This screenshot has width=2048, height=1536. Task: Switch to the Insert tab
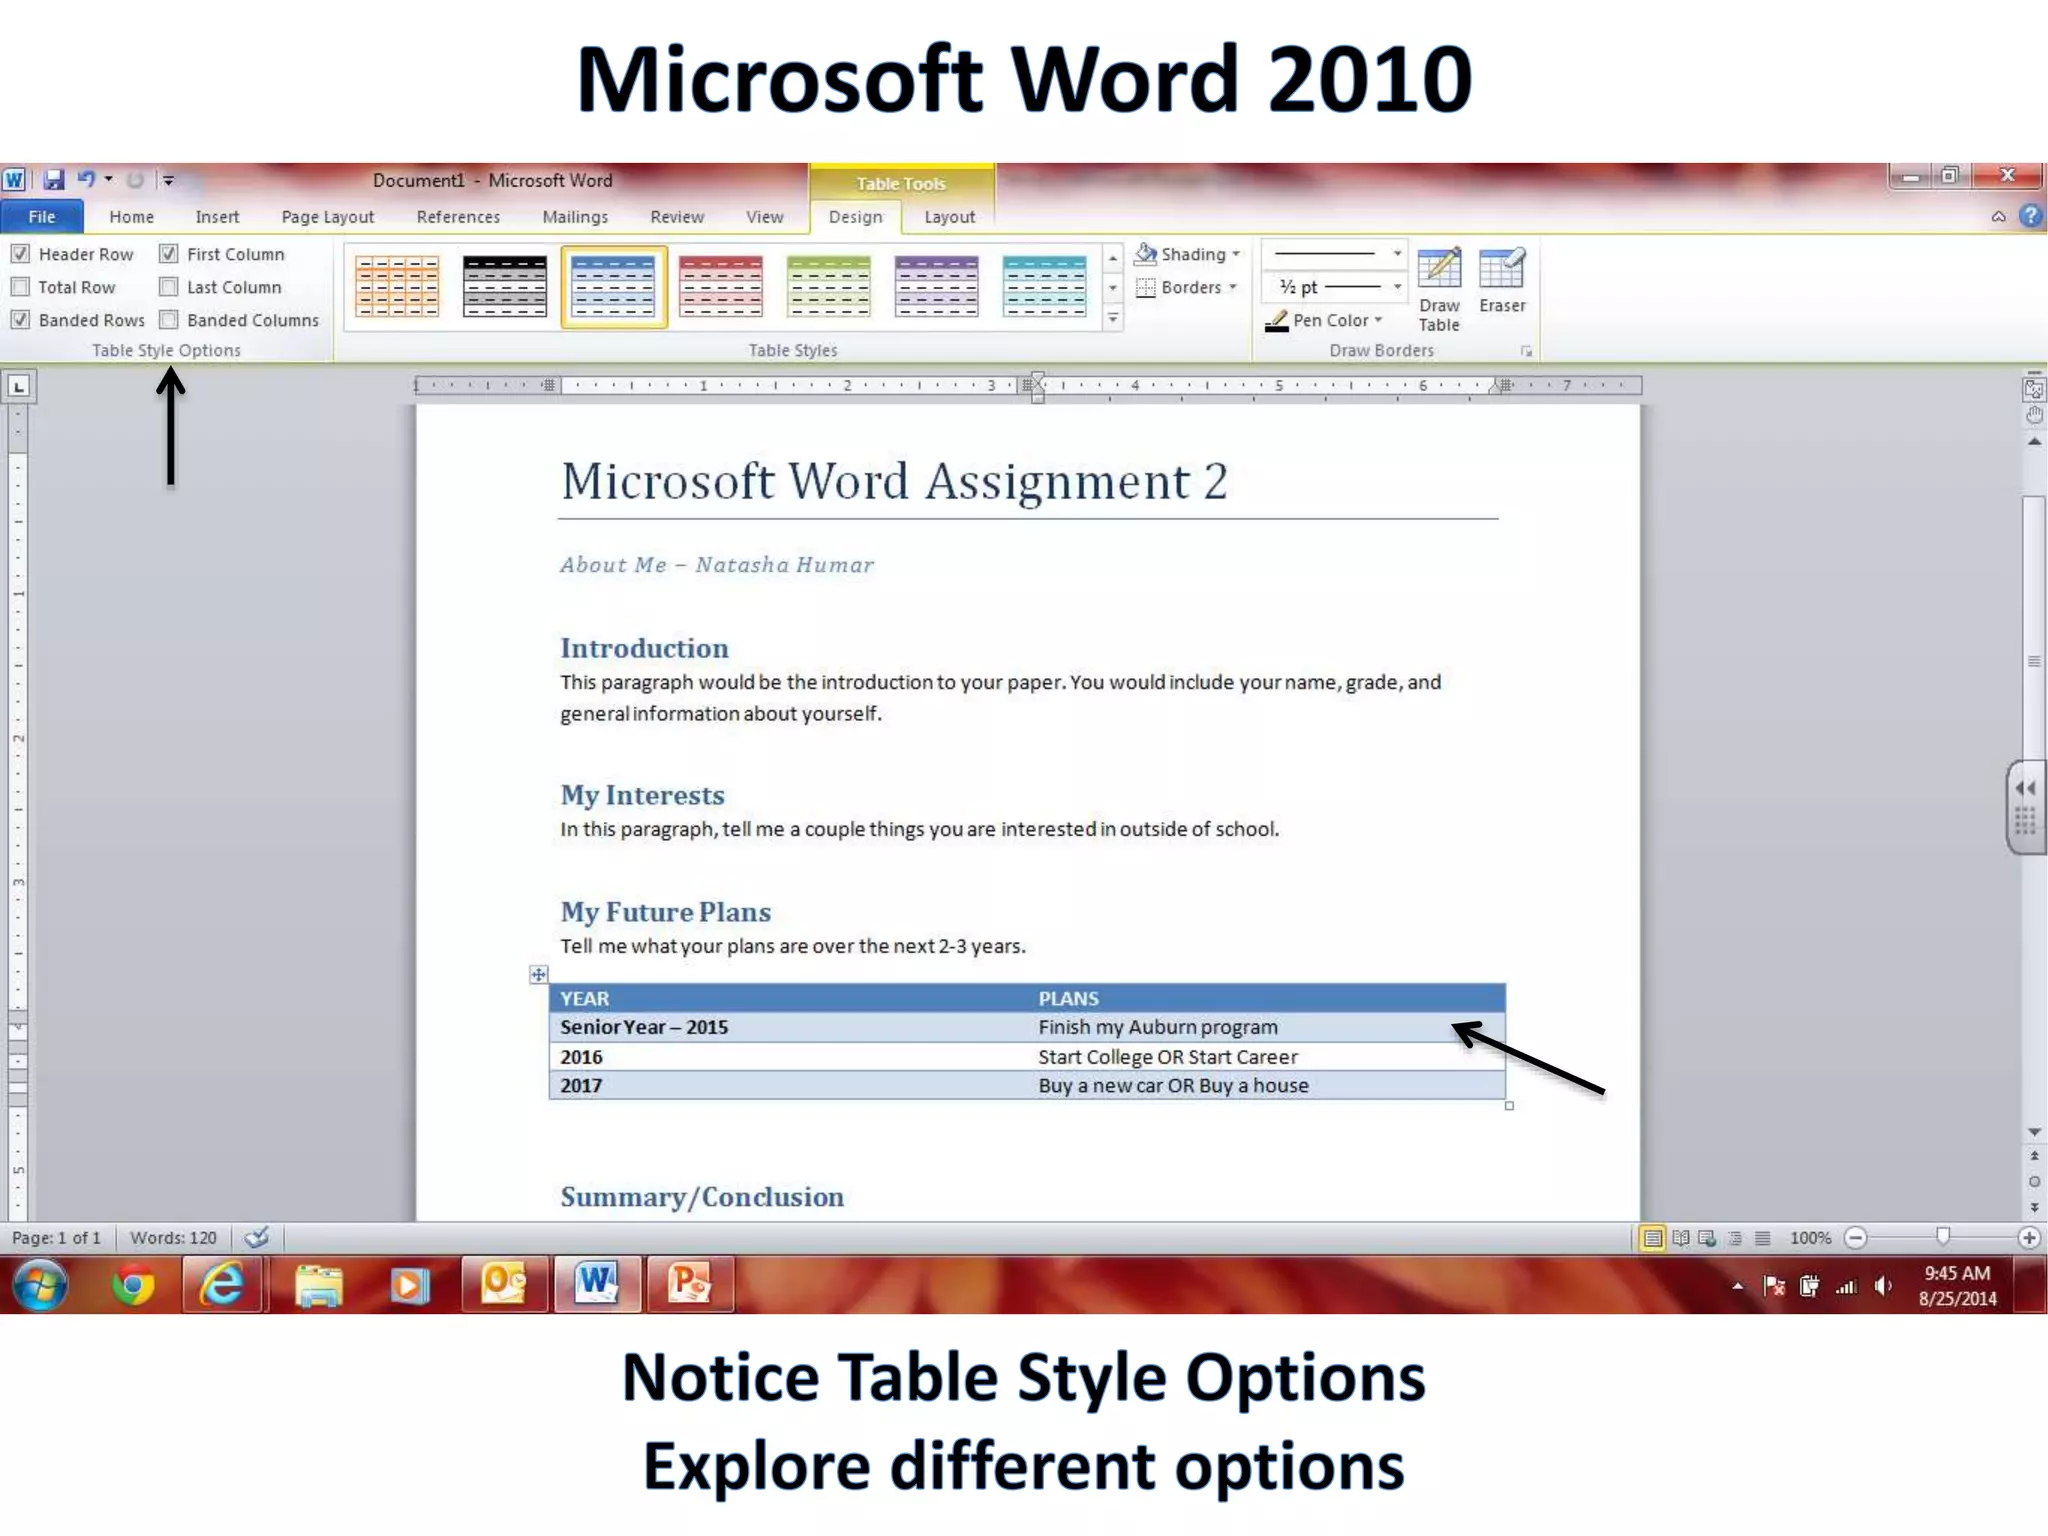(x=217, y=217)
